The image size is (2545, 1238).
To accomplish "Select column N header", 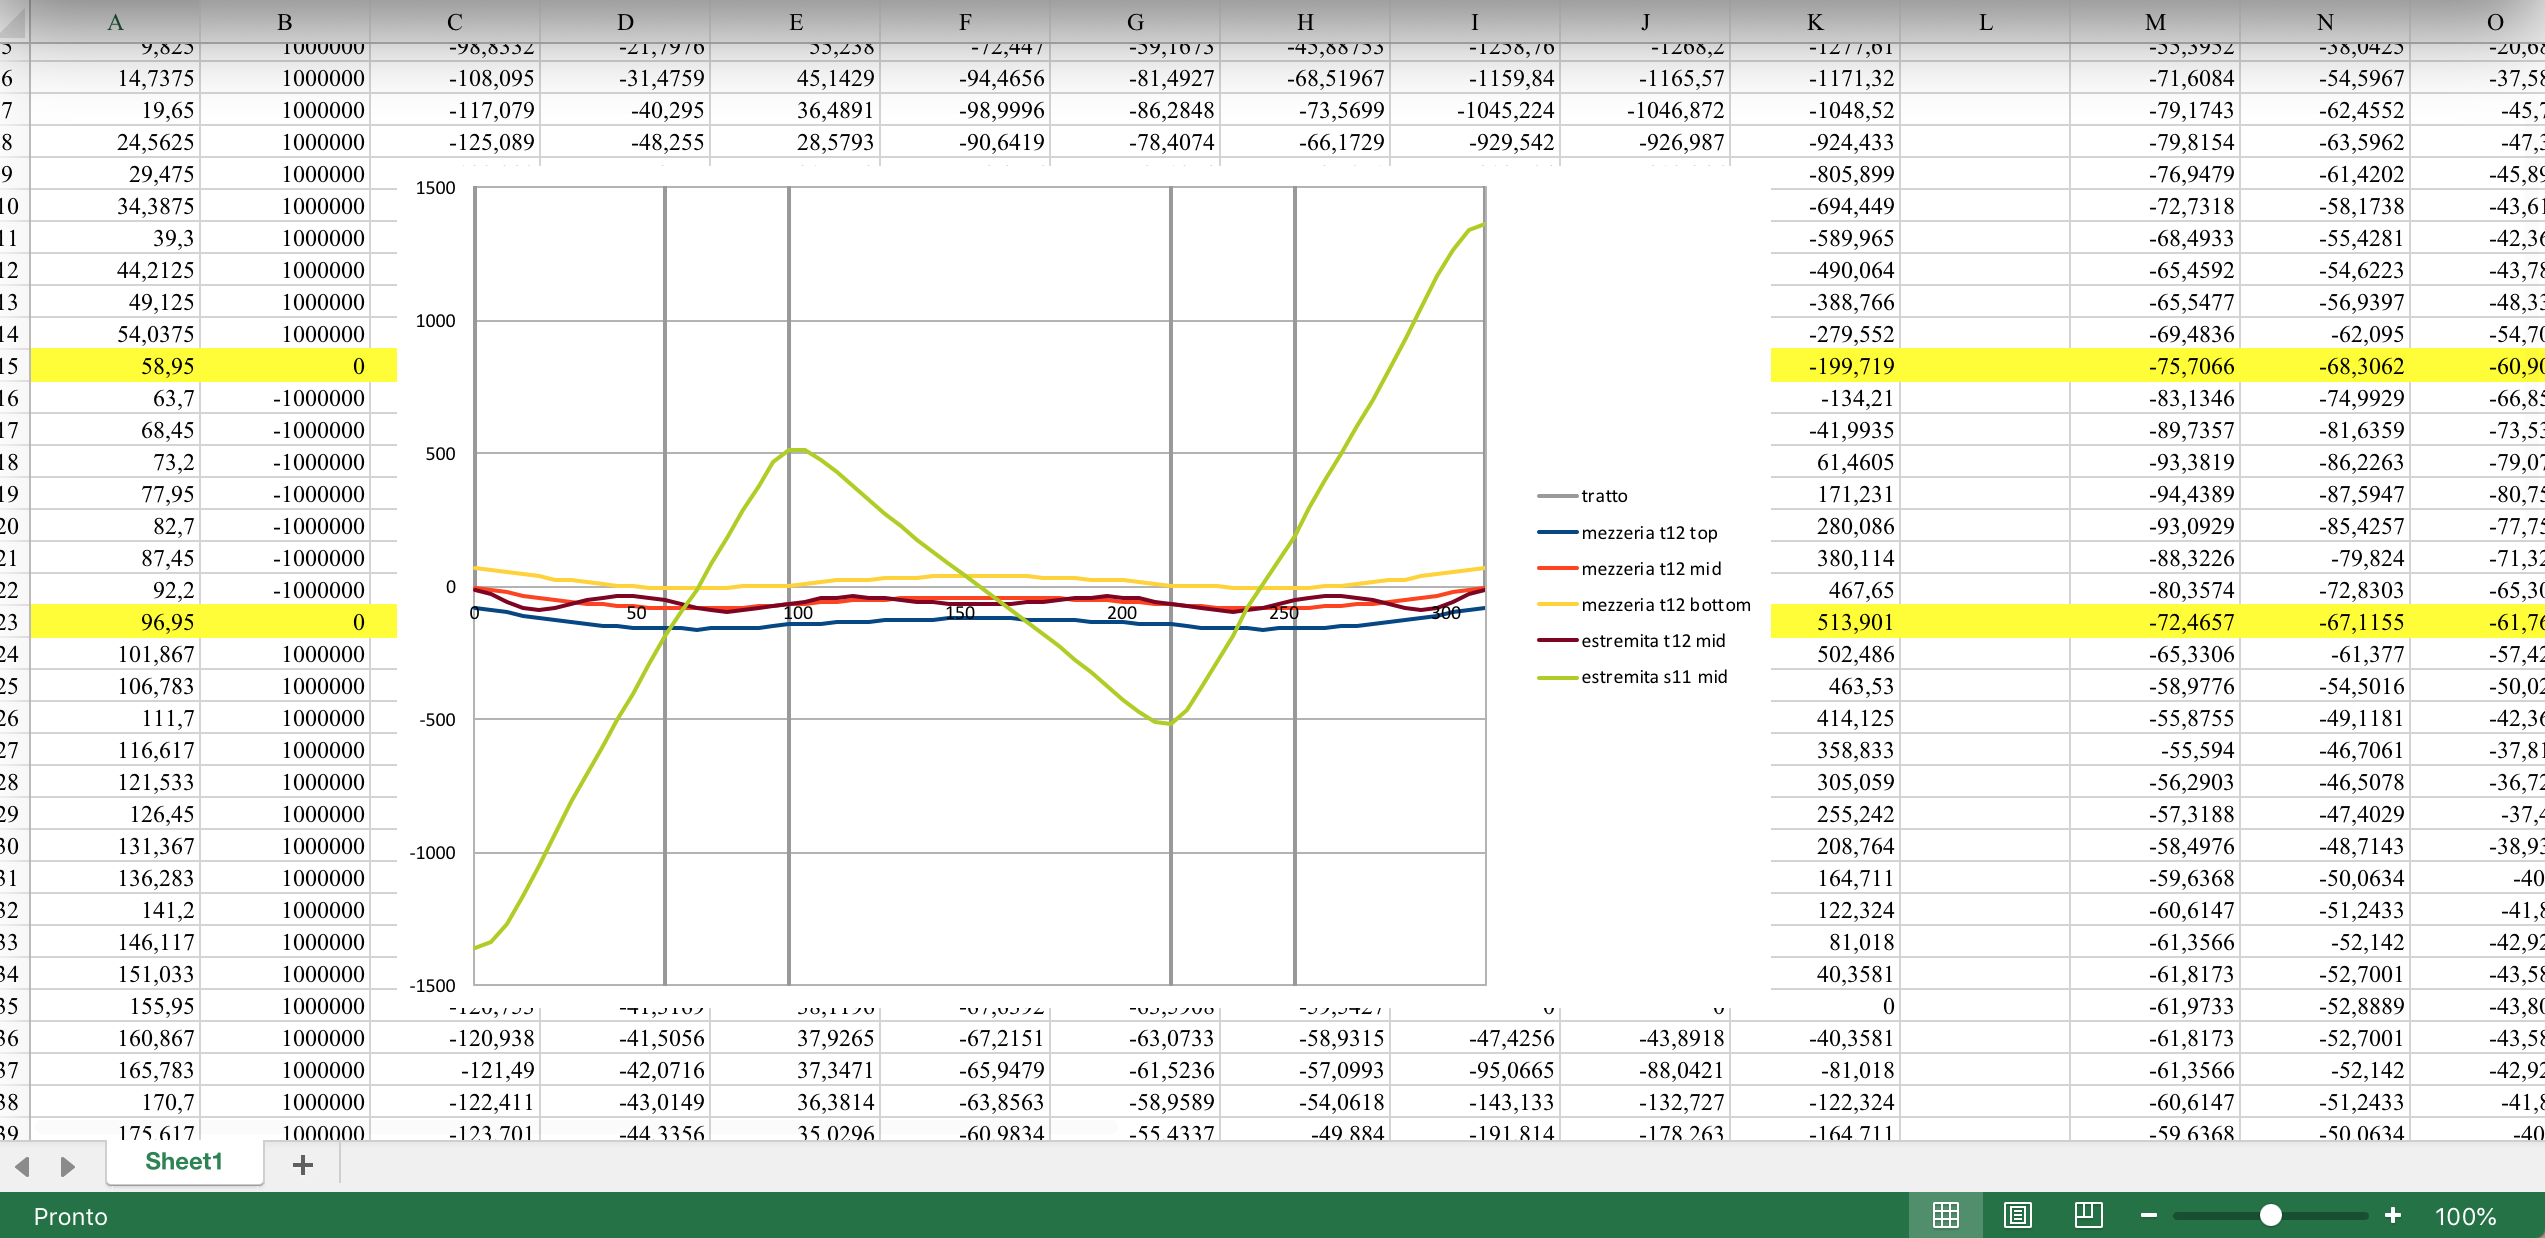I will point(2325,21).
